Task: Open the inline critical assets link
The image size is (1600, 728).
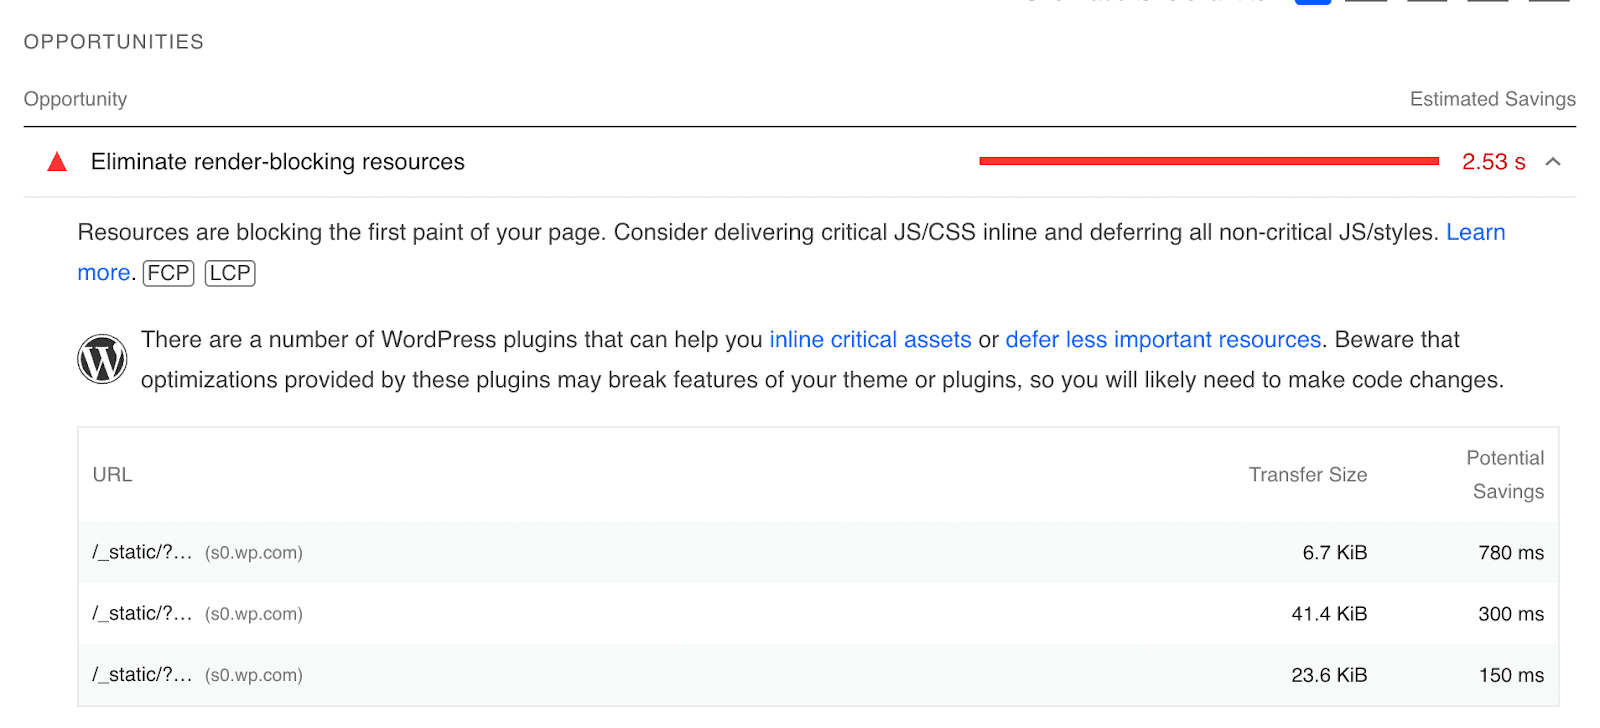Action: click(x=870, y=340)
